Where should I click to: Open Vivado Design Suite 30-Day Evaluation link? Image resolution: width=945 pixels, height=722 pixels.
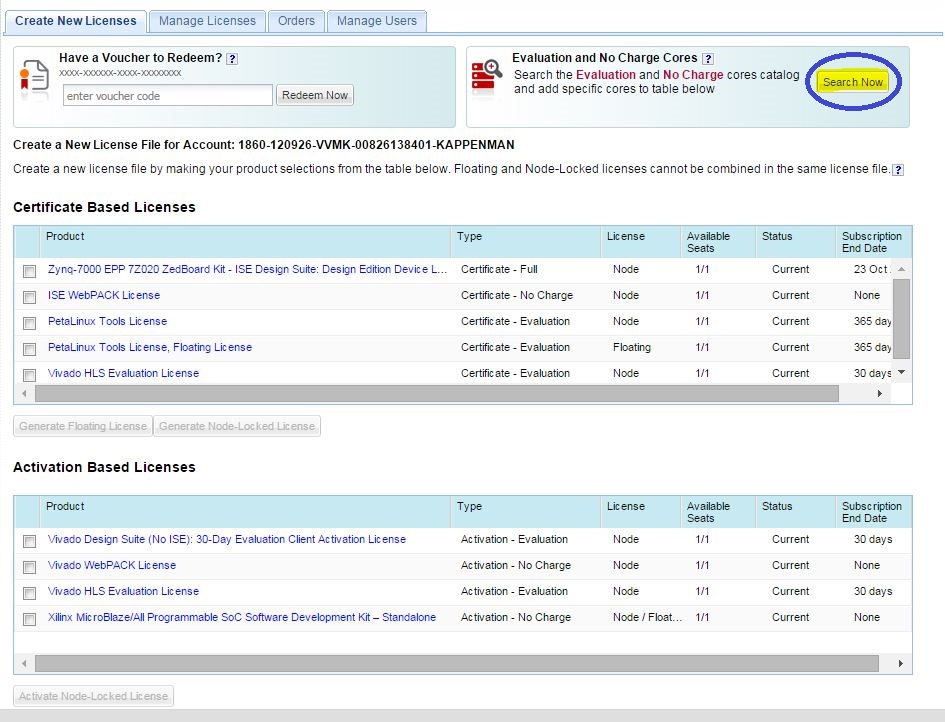(227, 539)
